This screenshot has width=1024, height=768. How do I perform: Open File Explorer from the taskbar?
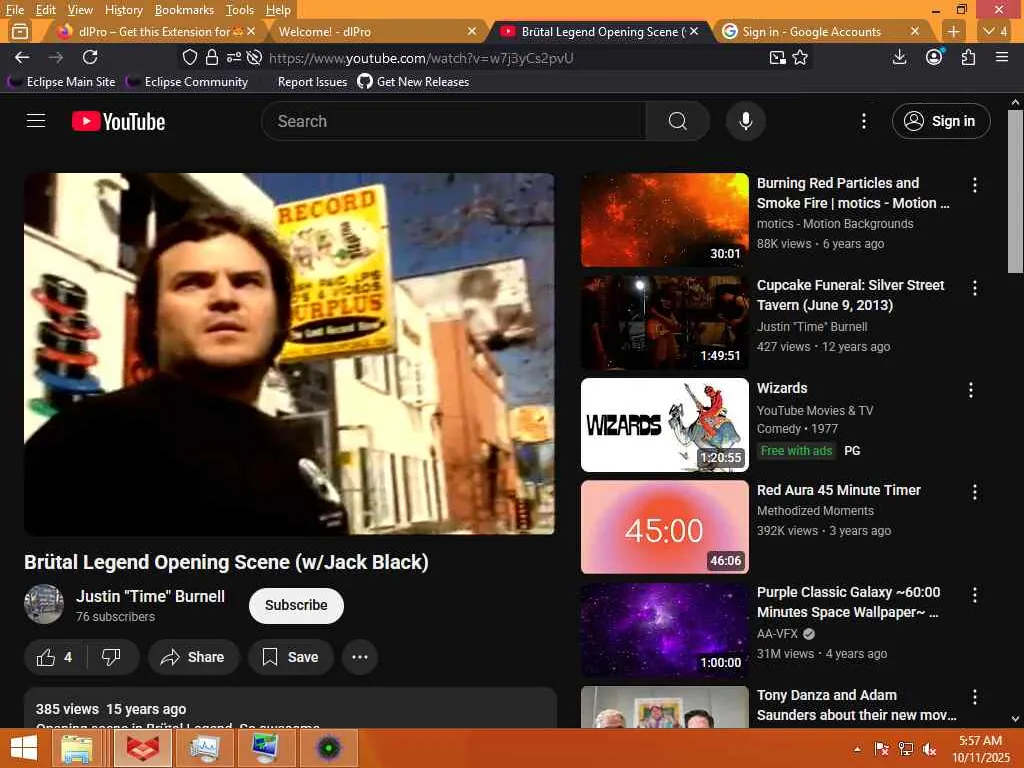pos(78,748)
